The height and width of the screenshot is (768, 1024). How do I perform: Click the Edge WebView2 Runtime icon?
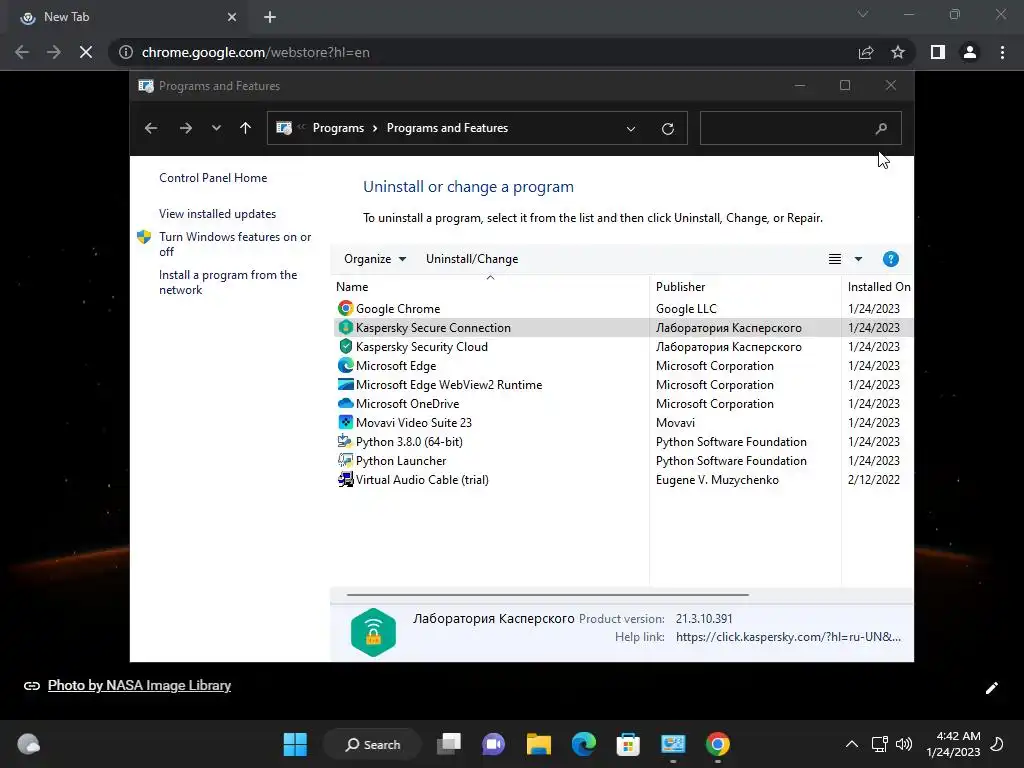pos(345,384)
